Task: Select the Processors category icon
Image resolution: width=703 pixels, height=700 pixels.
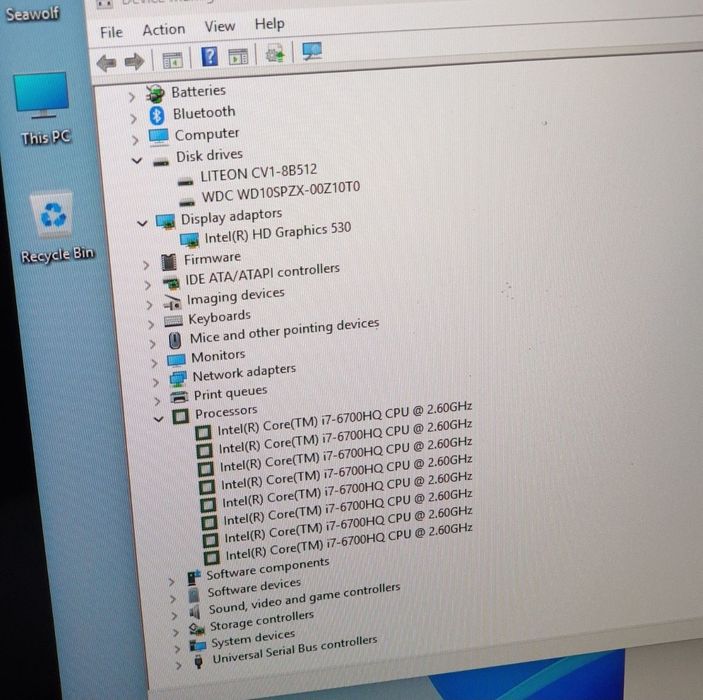Action: pyautogui.click(x=180, y=417)
